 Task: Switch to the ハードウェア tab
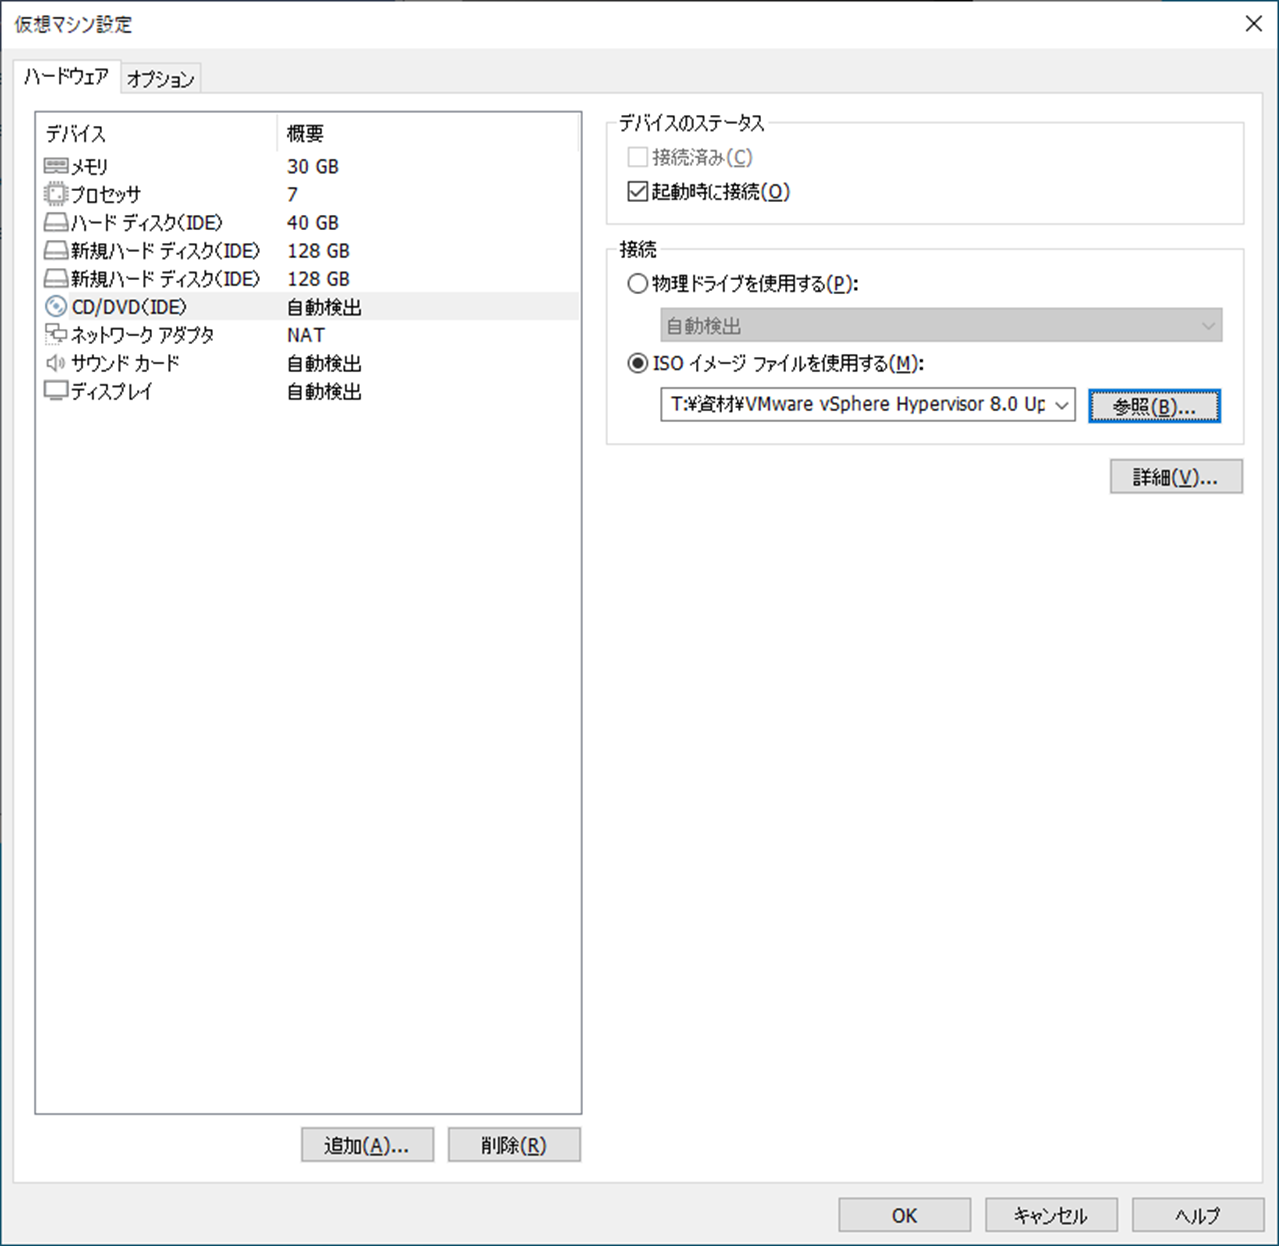(66, 76)
